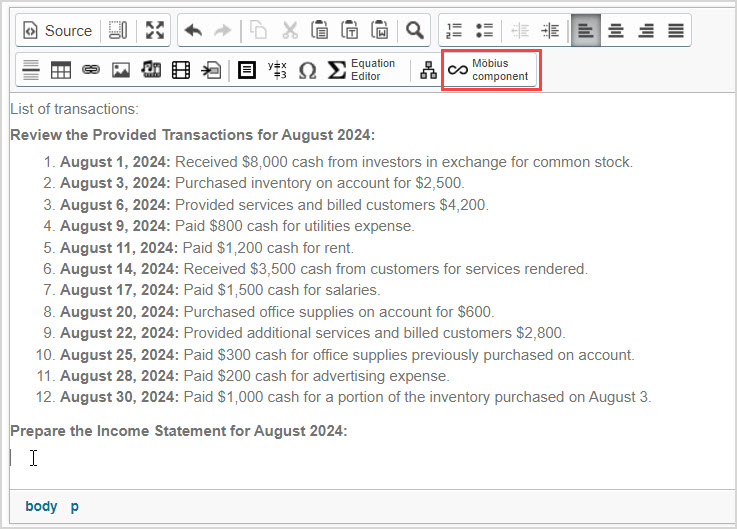Maximize the editor with the fullscreen icon
This screenshot has width=737, height=529.
coord(154,31)
